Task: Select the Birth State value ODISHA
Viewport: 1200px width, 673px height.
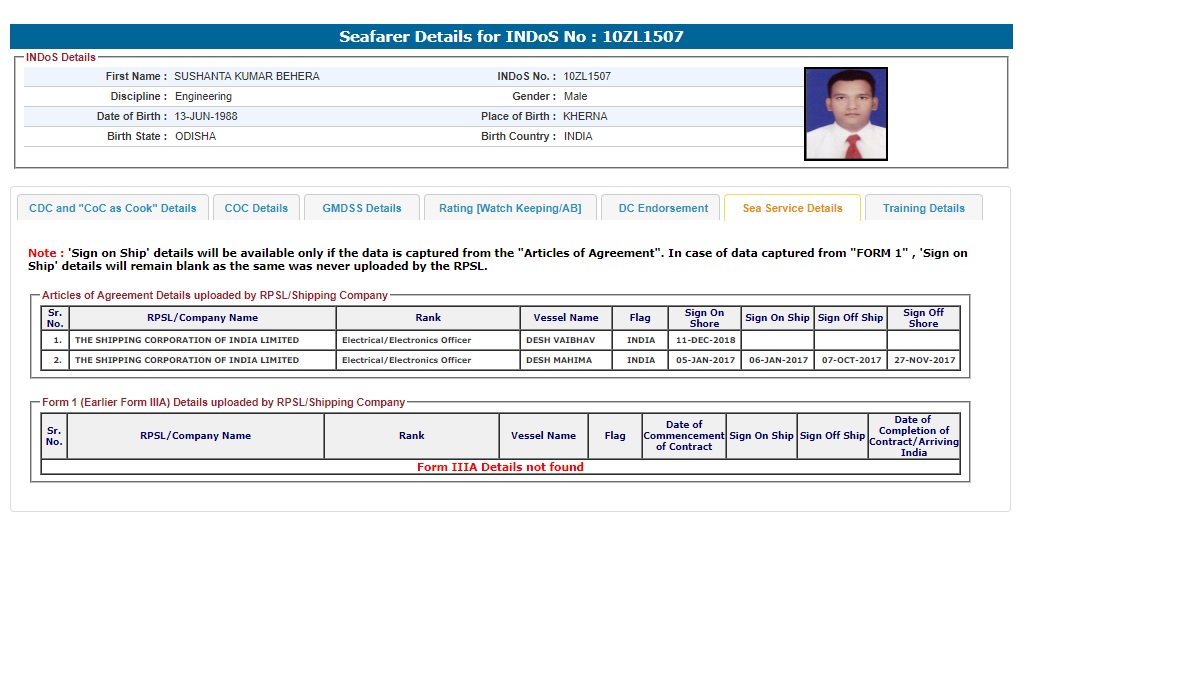Action: pos(195,136)
